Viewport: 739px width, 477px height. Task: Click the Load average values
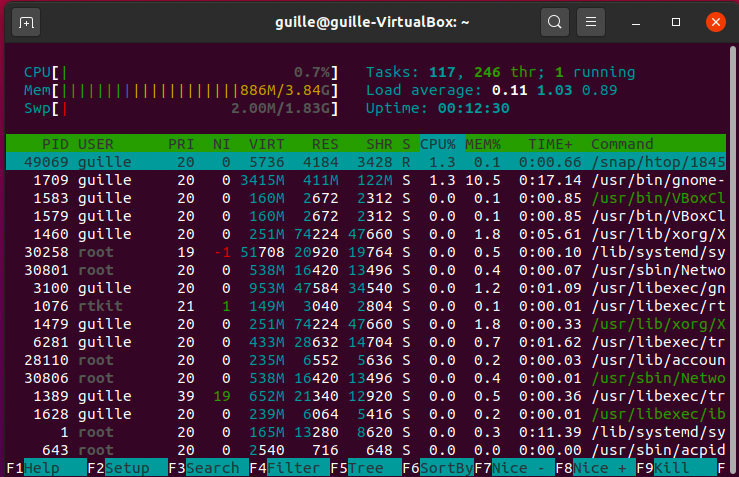coord(555,90)
